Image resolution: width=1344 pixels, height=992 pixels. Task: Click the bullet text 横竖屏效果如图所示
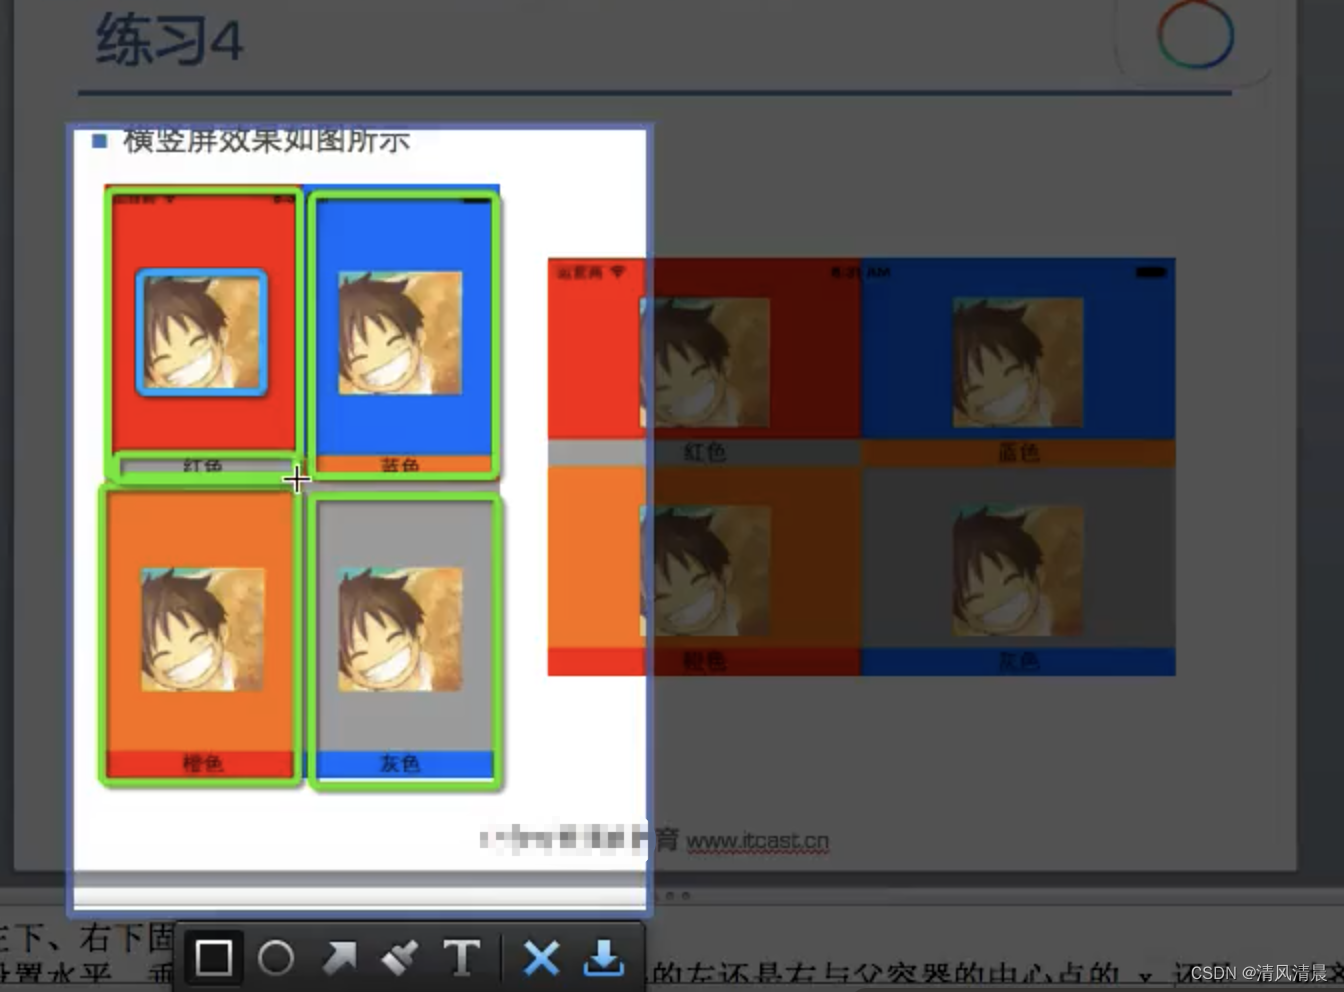pyautogui.click(x=266, y=141)
